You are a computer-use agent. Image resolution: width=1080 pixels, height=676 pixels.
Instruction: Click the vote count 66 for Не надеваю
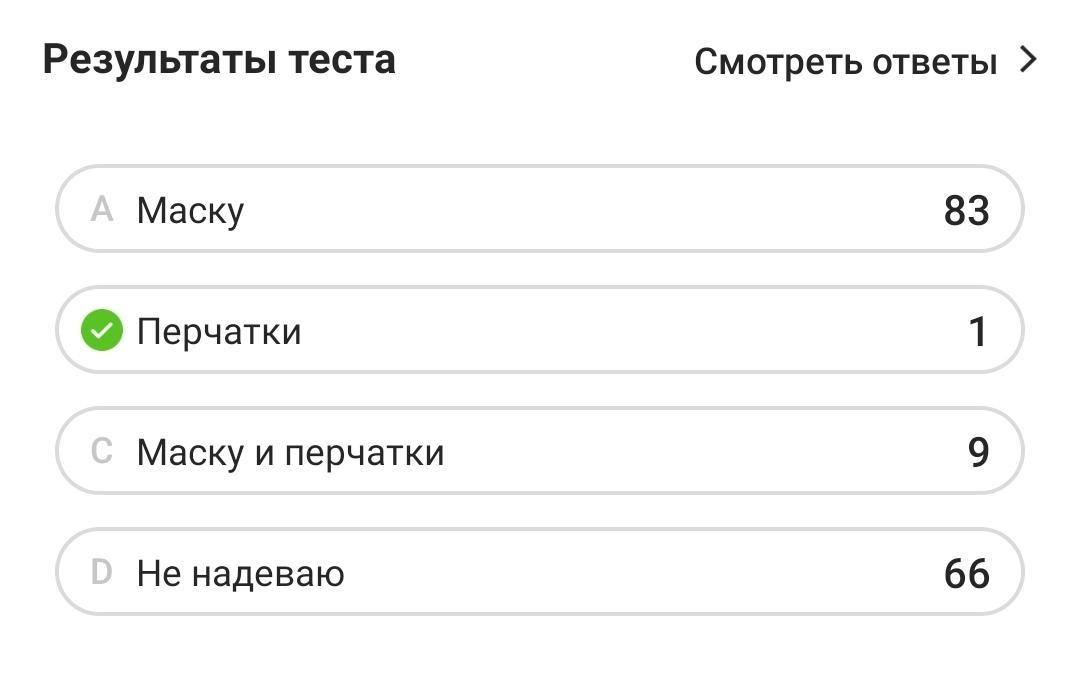(966, 574)
